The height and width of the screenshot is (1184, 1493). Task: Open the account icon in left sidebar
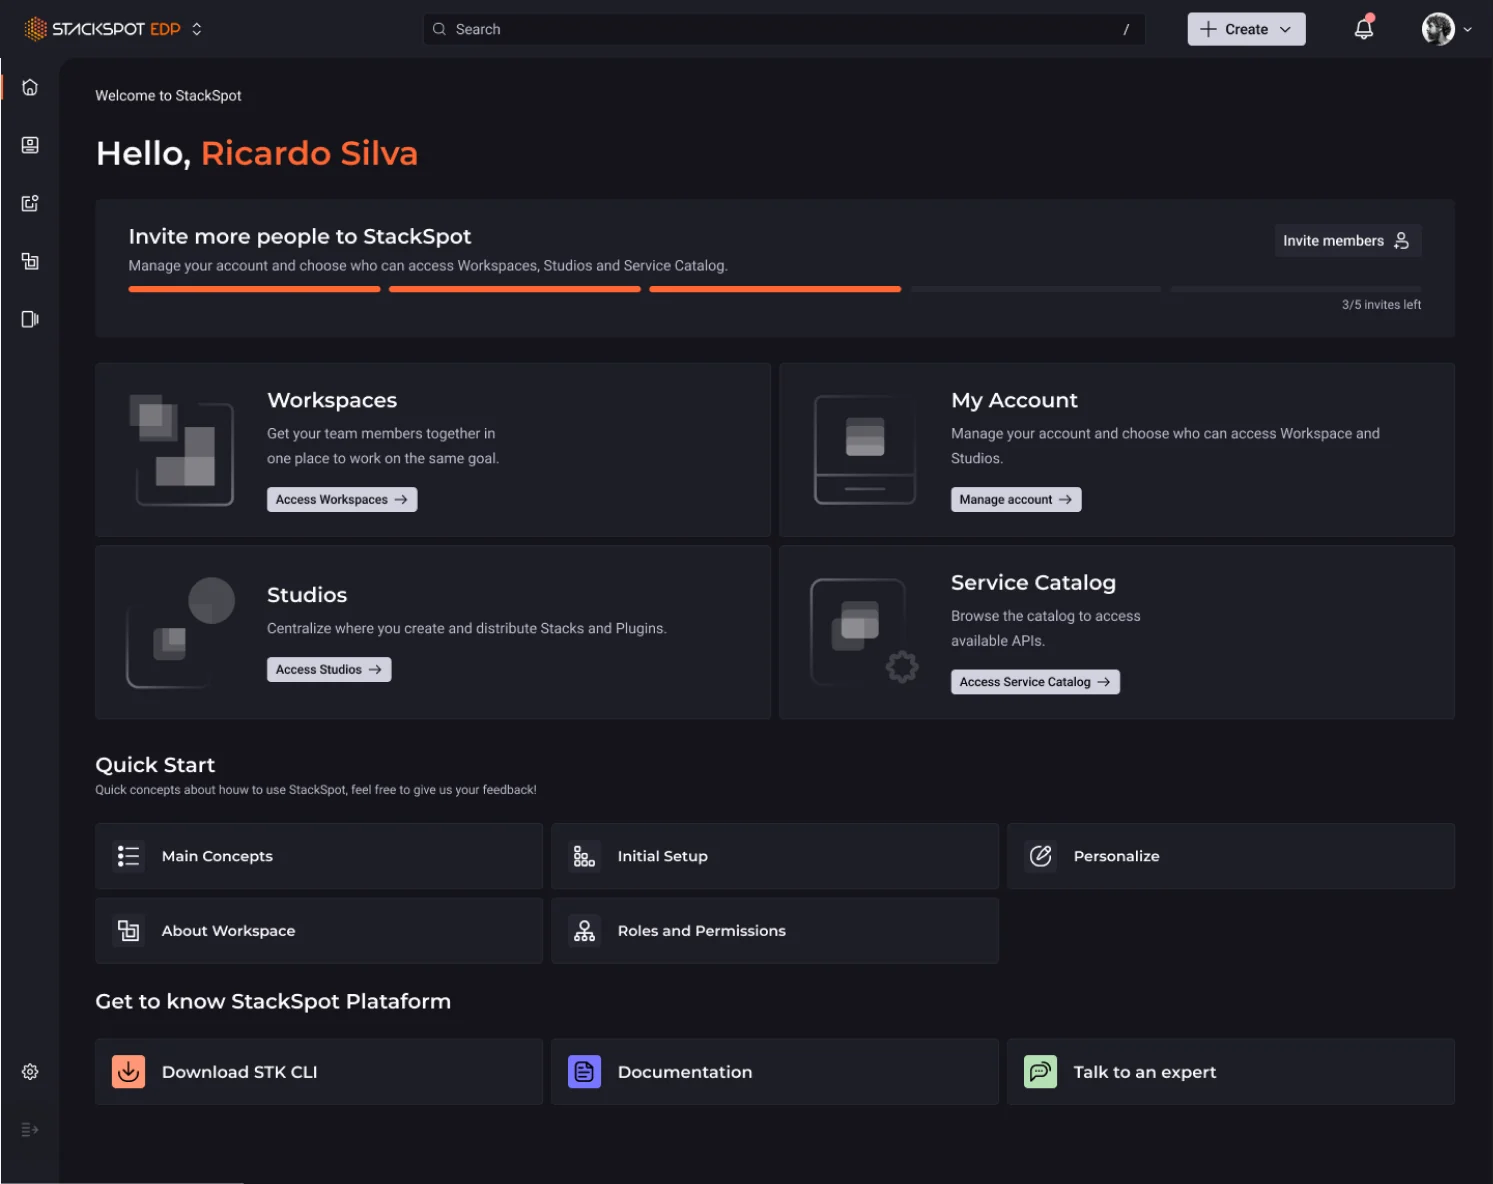[30, 145]
